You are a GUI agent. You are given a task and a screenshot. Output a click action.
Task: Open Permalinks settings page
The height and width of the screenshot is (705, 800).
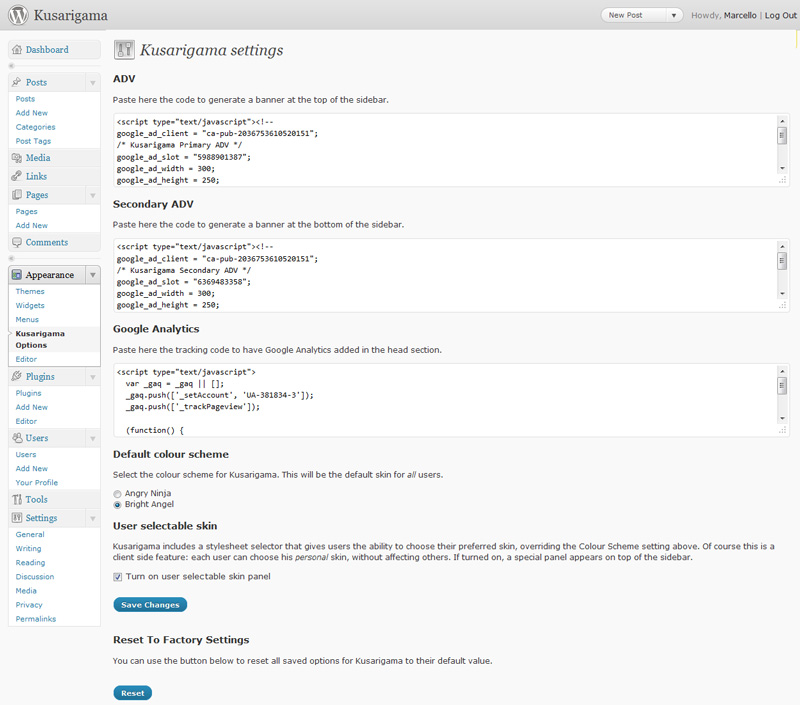(36, 619)
